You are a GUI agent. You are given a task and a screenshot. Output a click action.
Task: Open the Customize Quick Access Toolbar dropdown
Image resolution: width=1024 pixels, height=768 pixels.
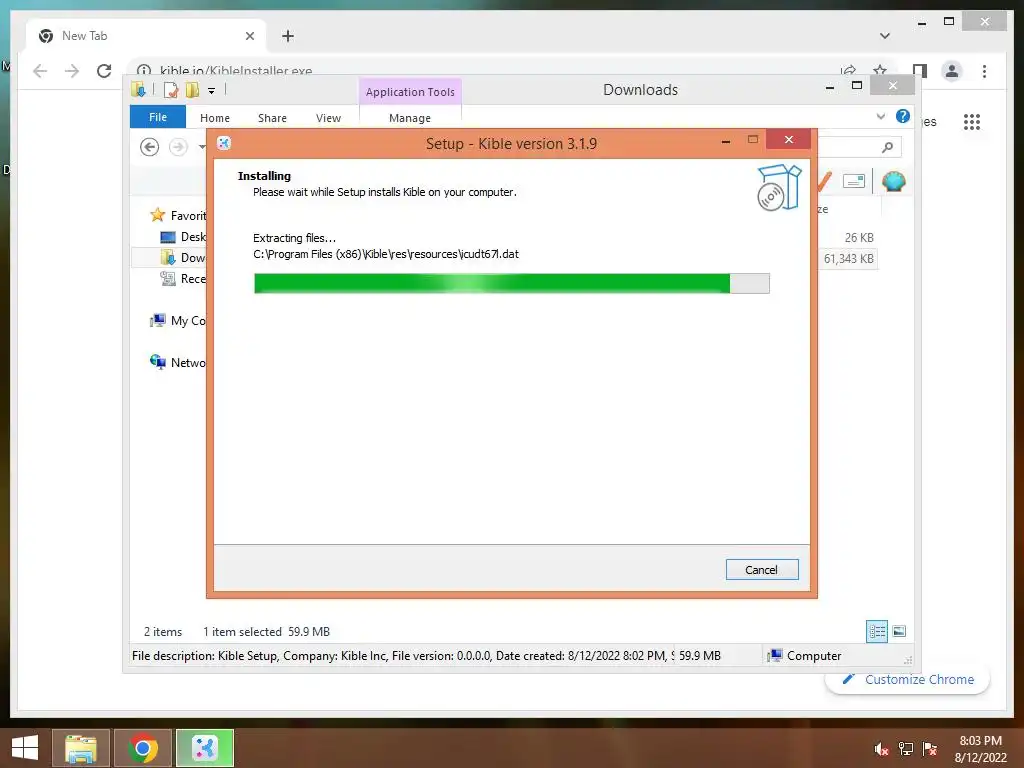click(212, 91)
